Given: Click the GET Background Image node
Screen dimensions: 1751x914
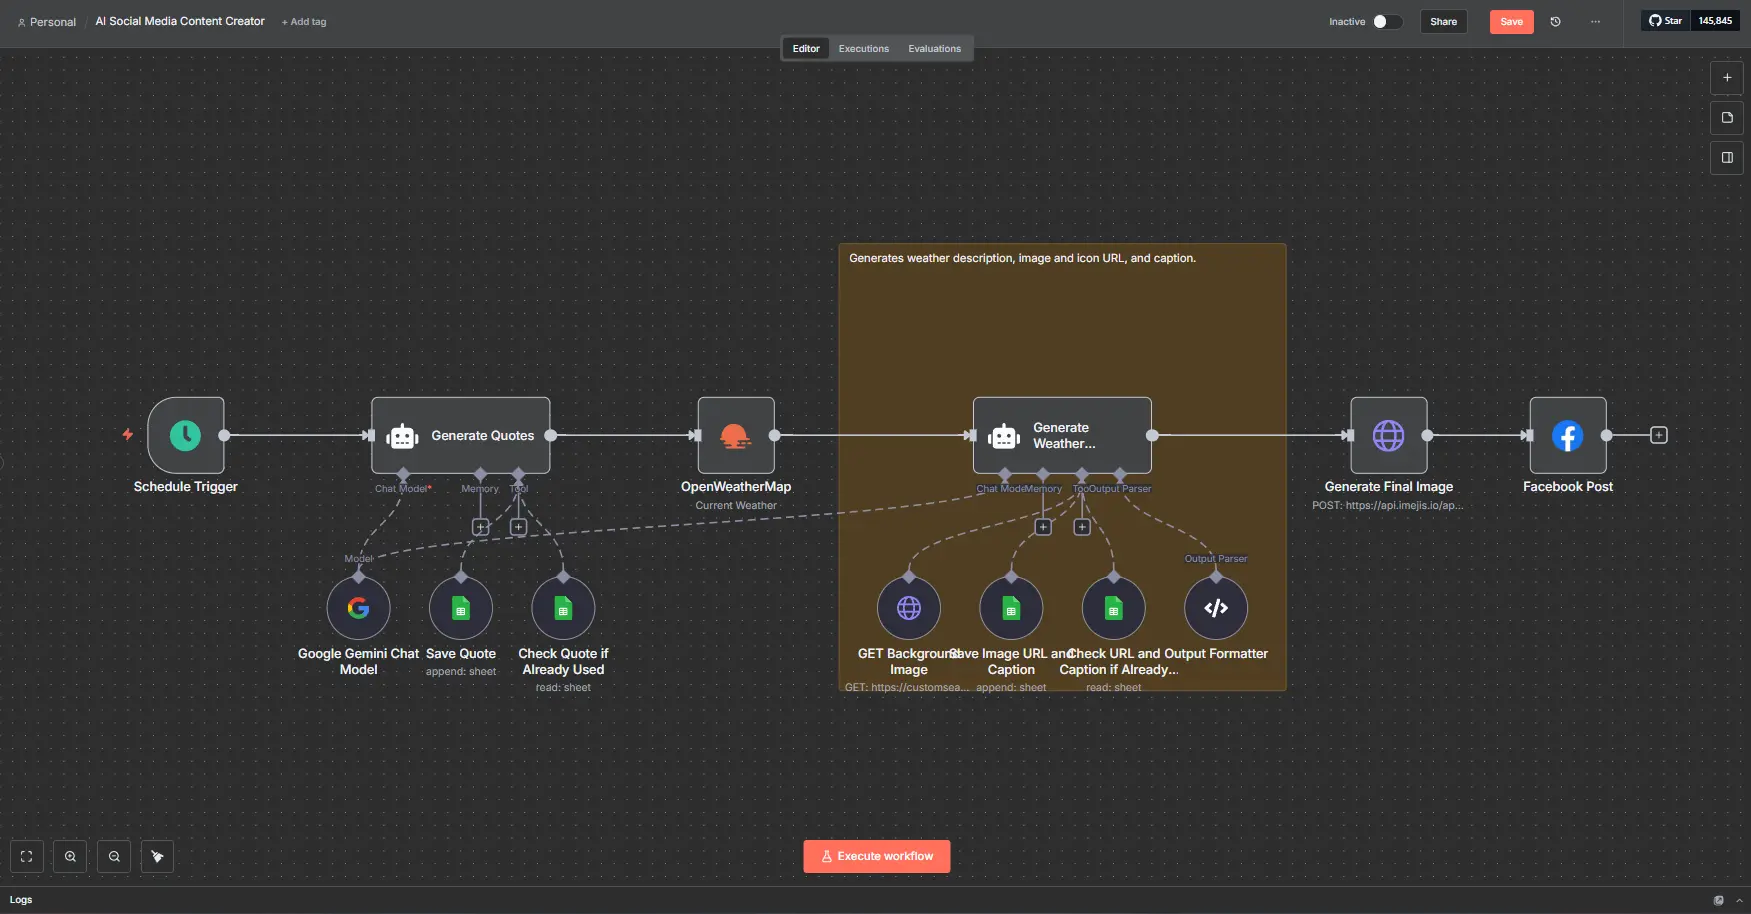Looking at the screenshot, I should (908, 608).
